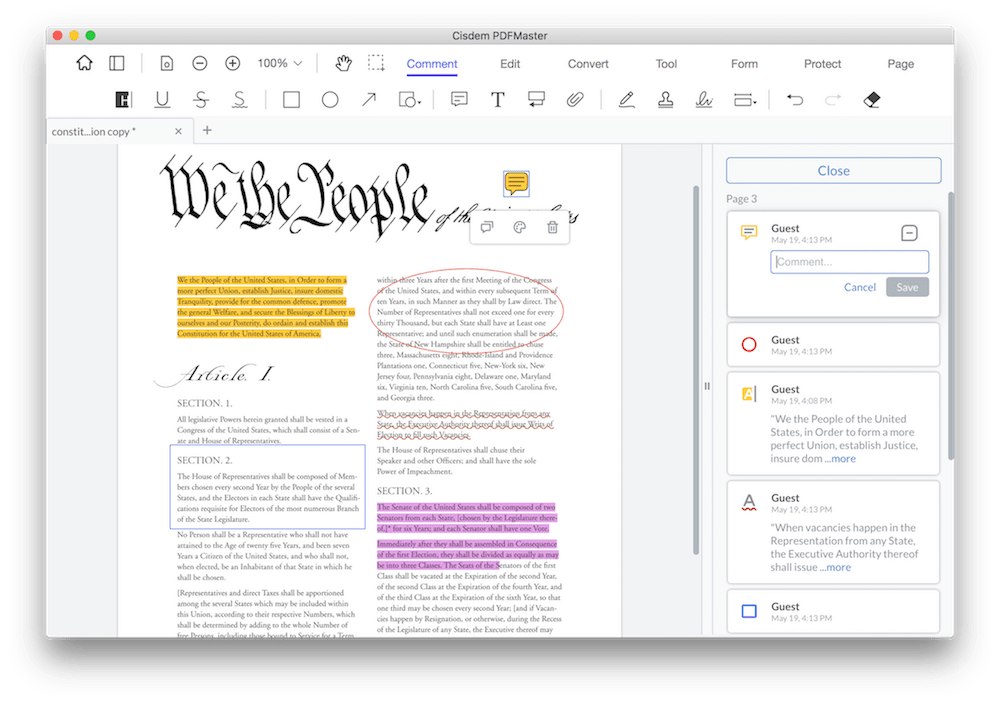Click the 'SECTION. 3.' heading
1000x703 pixels.
click(x=404, y=491)
